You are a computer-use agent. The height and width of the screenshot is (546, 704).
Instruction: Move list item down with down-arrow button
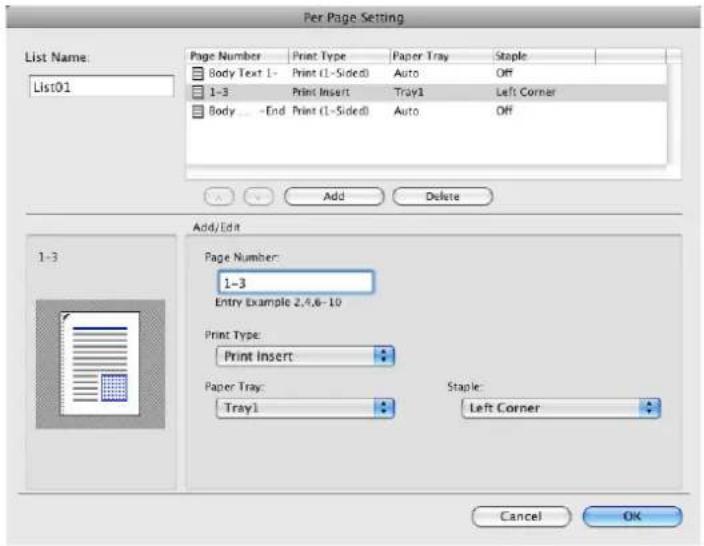[258, 197]
